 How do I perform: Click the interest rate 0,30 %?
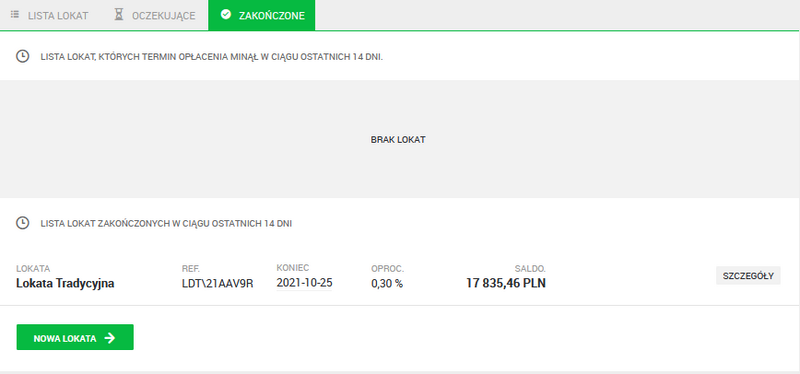coord(387,284)
